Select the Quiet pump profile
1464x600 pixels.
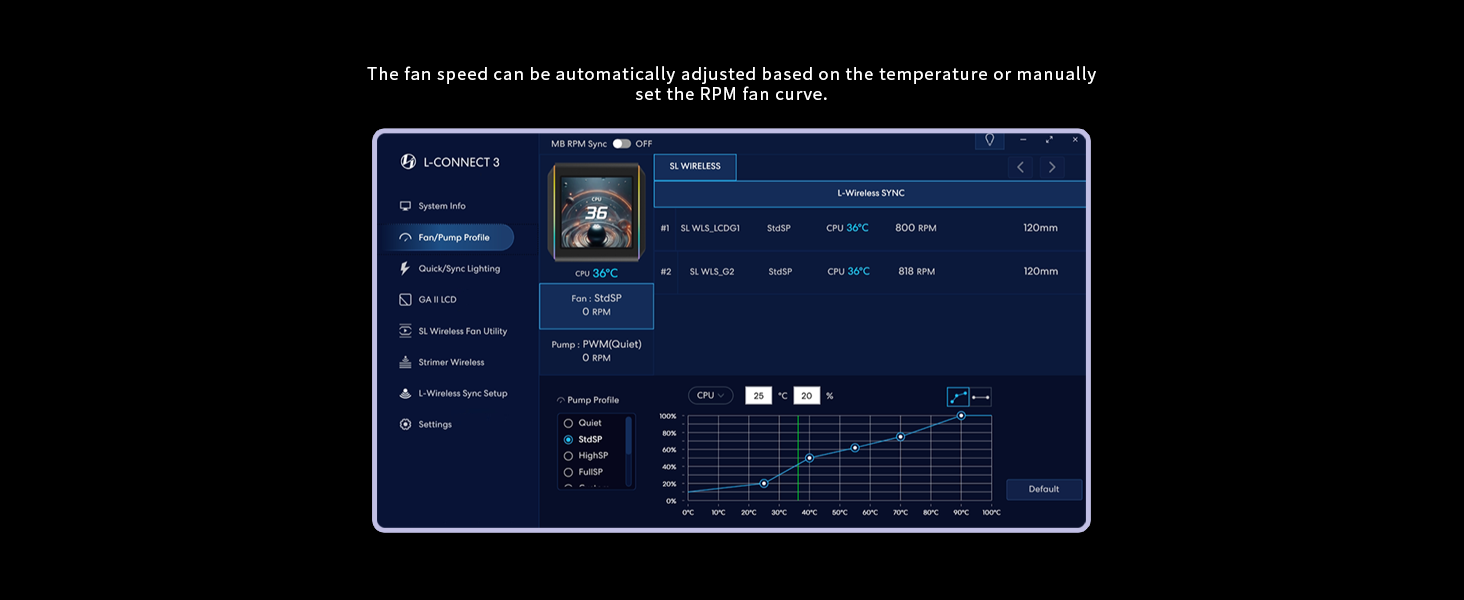coord(568,423)
